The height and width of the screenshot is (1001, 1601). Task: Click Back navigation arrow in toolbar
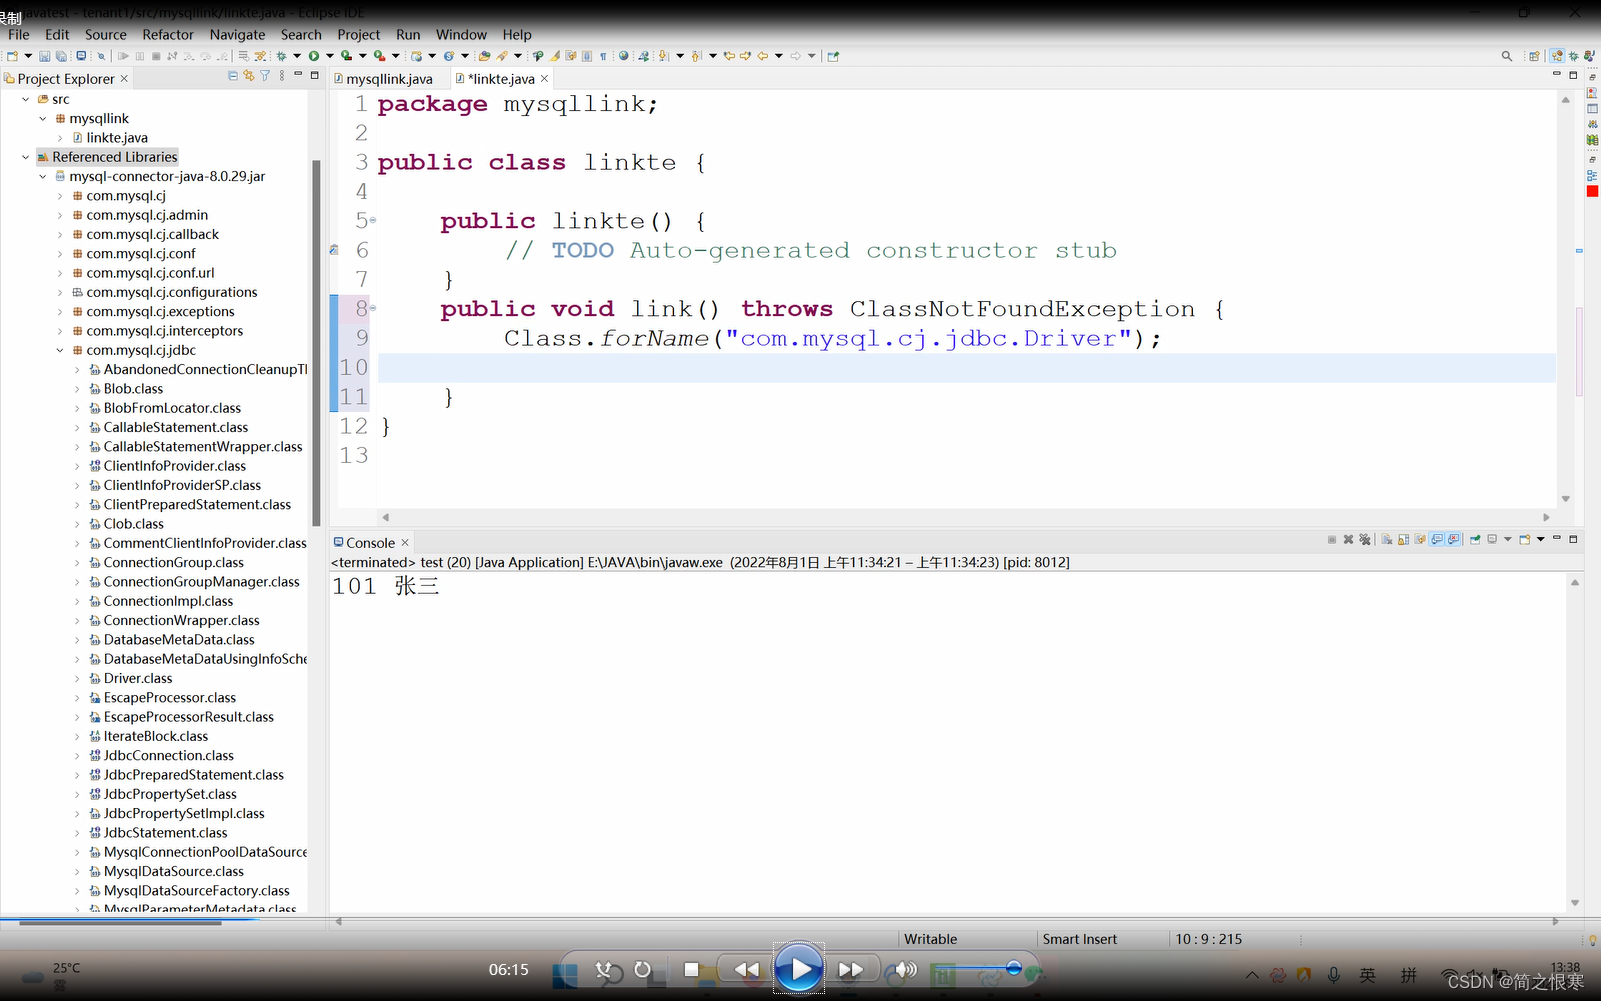(763, 56)
